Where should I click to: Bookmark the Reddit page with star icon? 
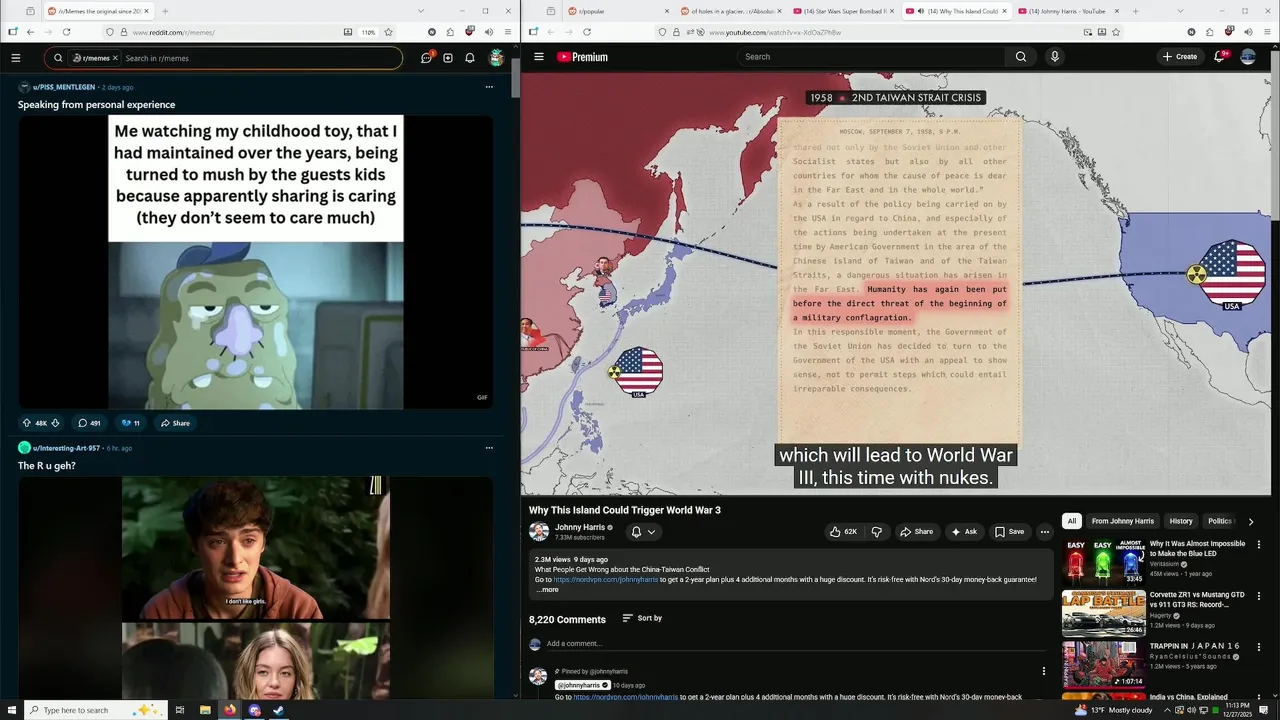(x=389, y=32)
